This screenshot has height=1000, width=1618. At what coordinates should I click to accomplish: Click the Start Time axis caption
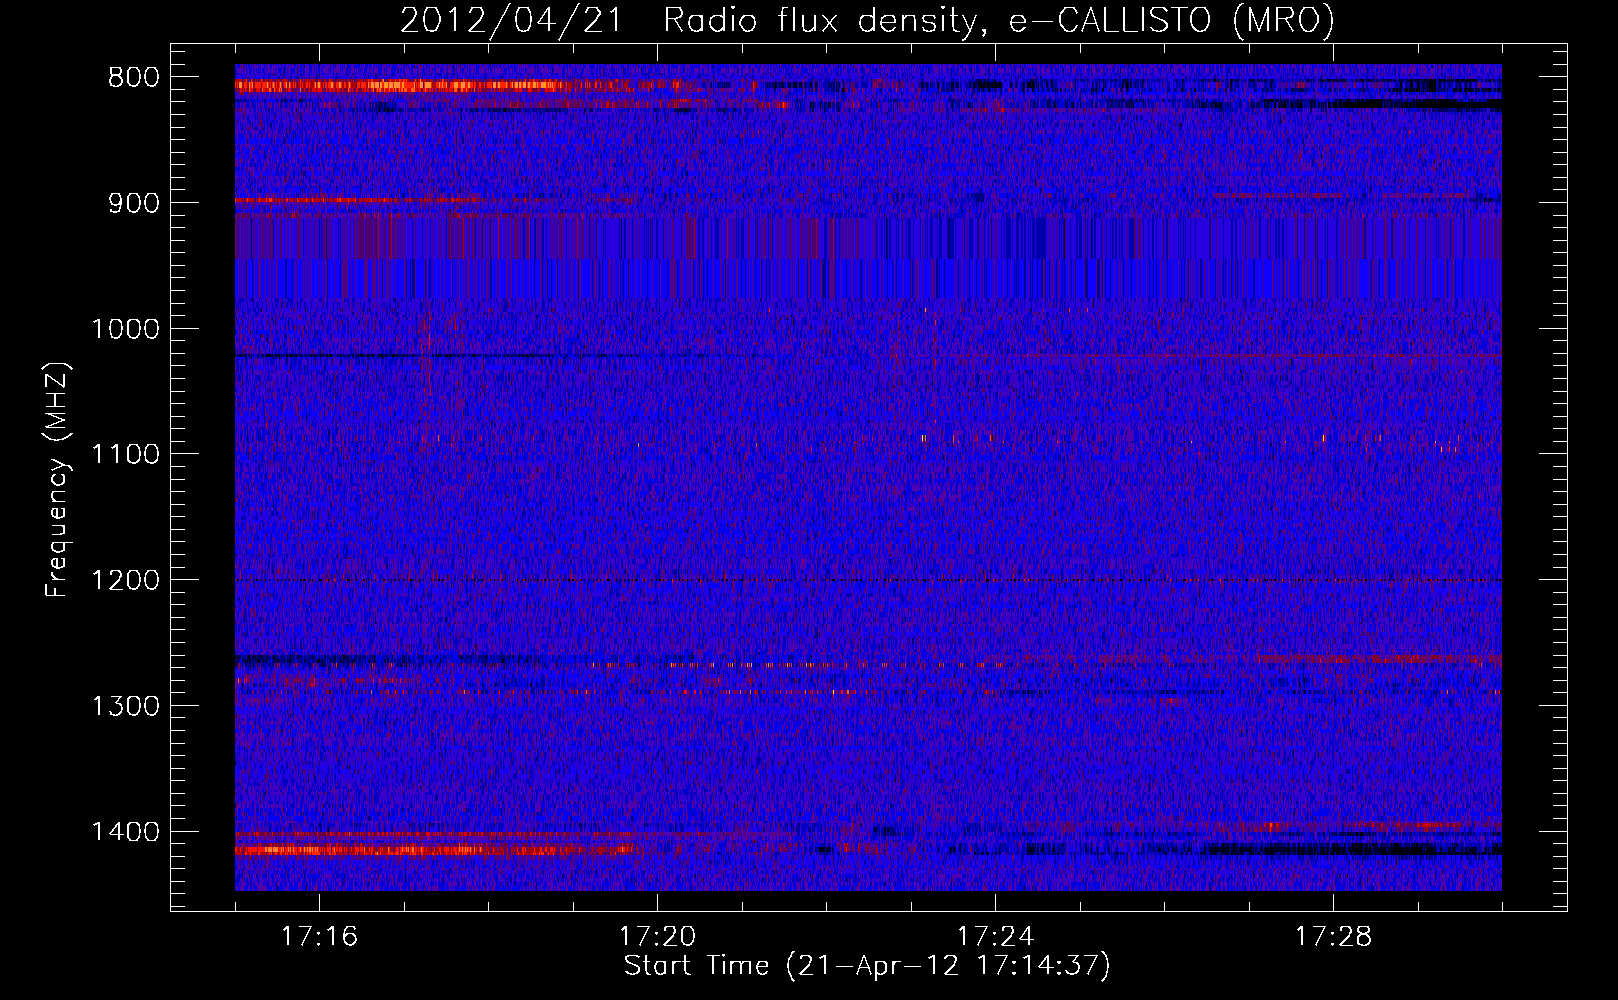(867, 966)
